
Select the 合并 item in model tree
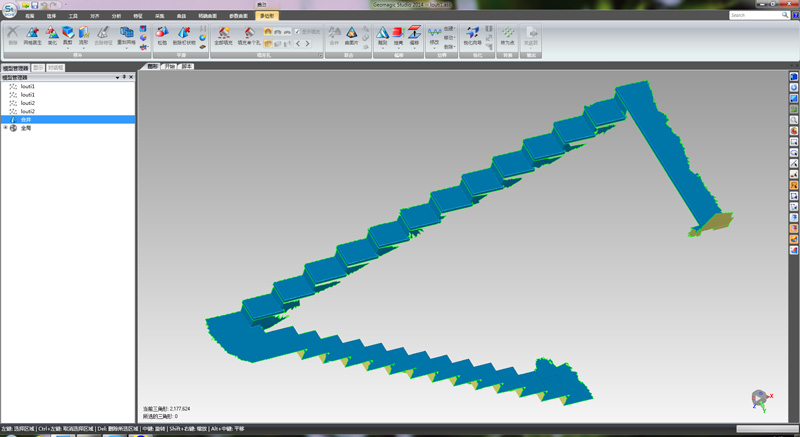(26, 119)
